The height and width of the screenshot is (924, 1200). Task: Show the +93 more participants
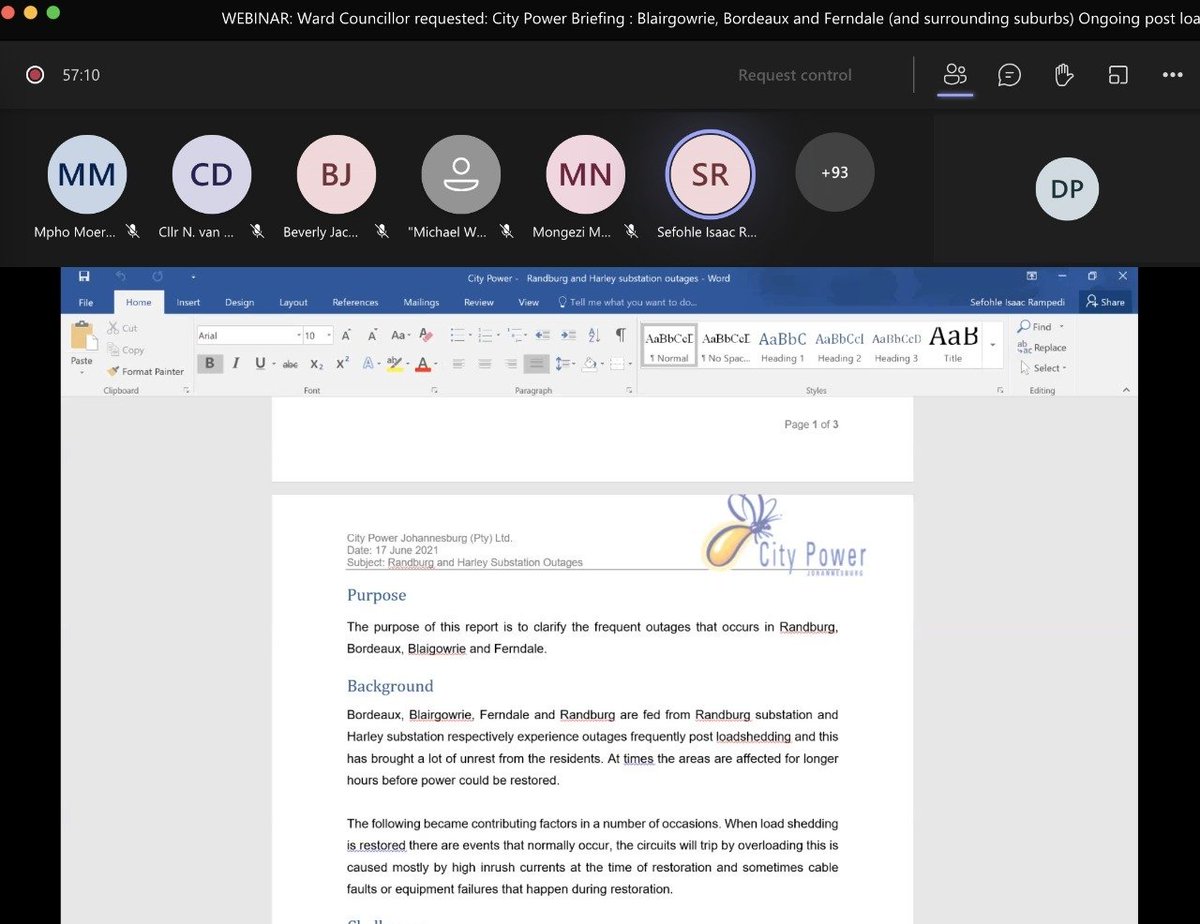point(834,173)
